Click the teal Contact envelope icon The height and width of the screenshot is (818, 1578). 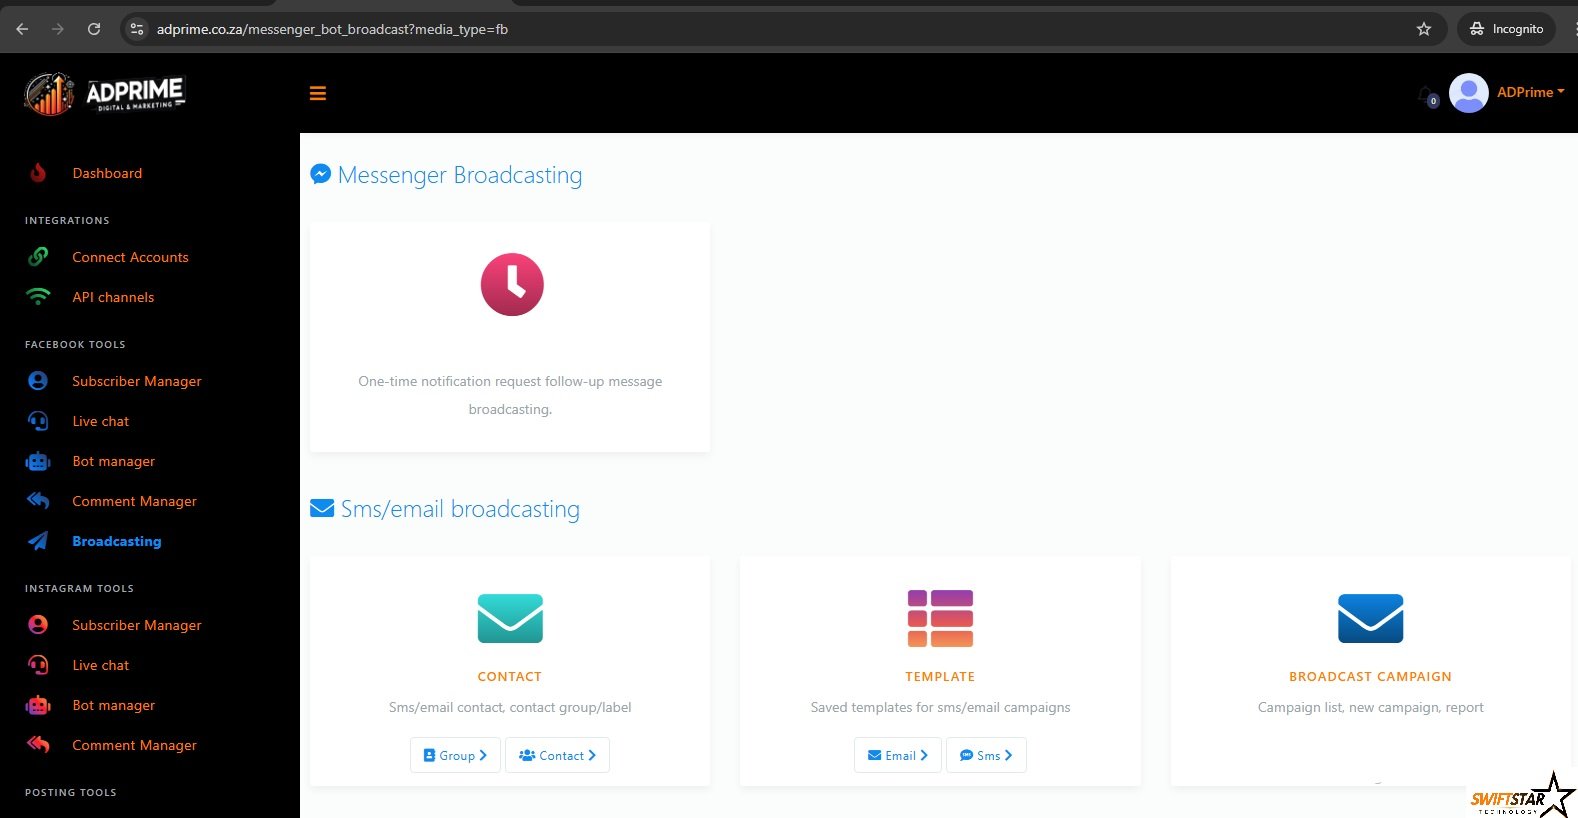click(510, 618)
